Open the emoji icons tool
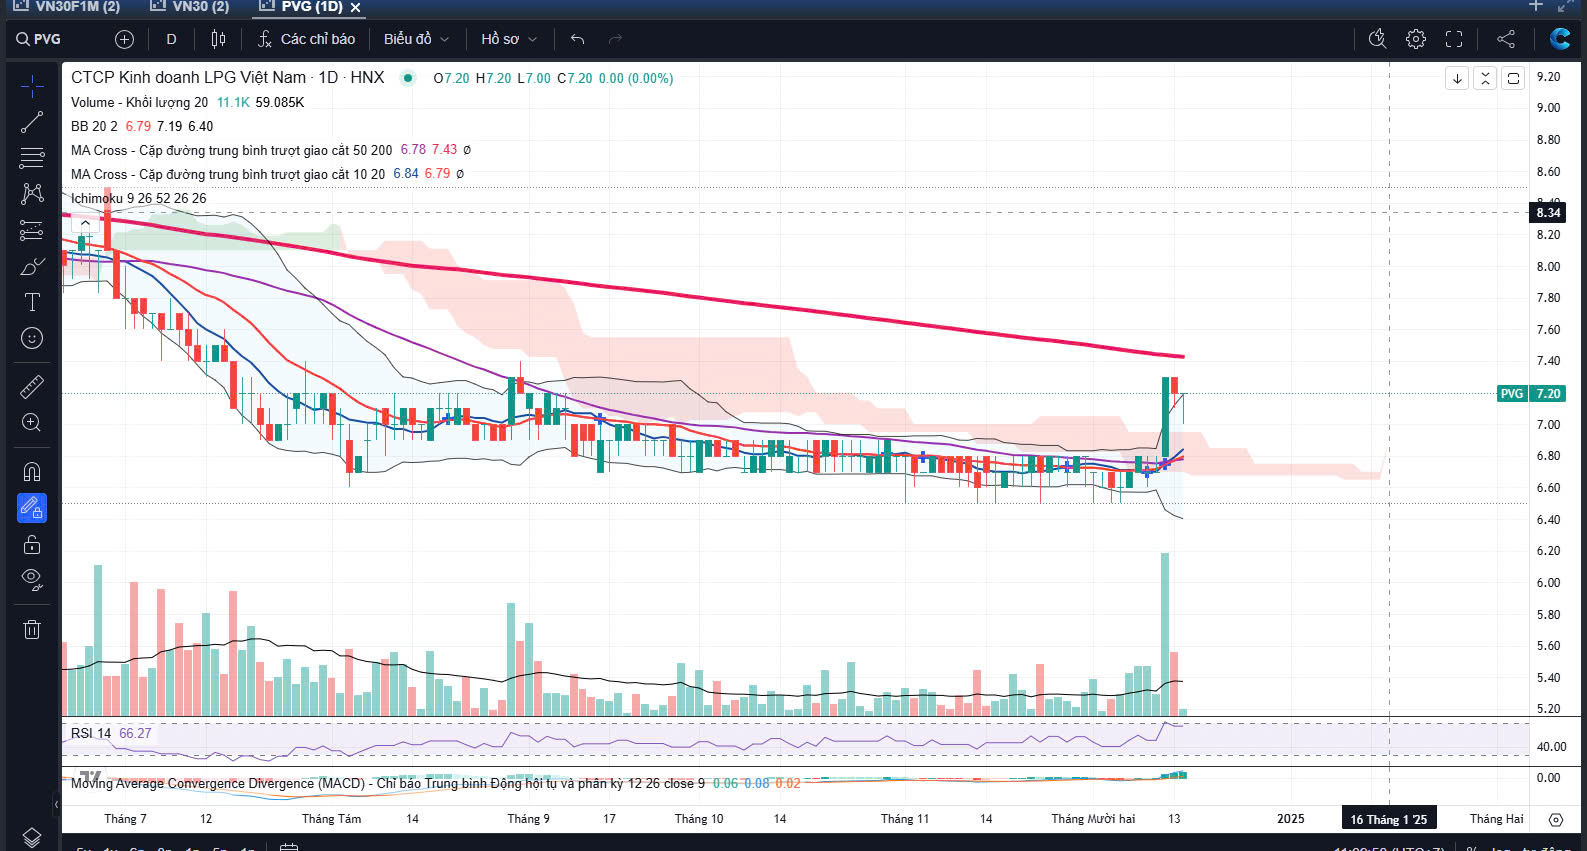Screen dimensions: 1587x851 click(x=32, y=338)
